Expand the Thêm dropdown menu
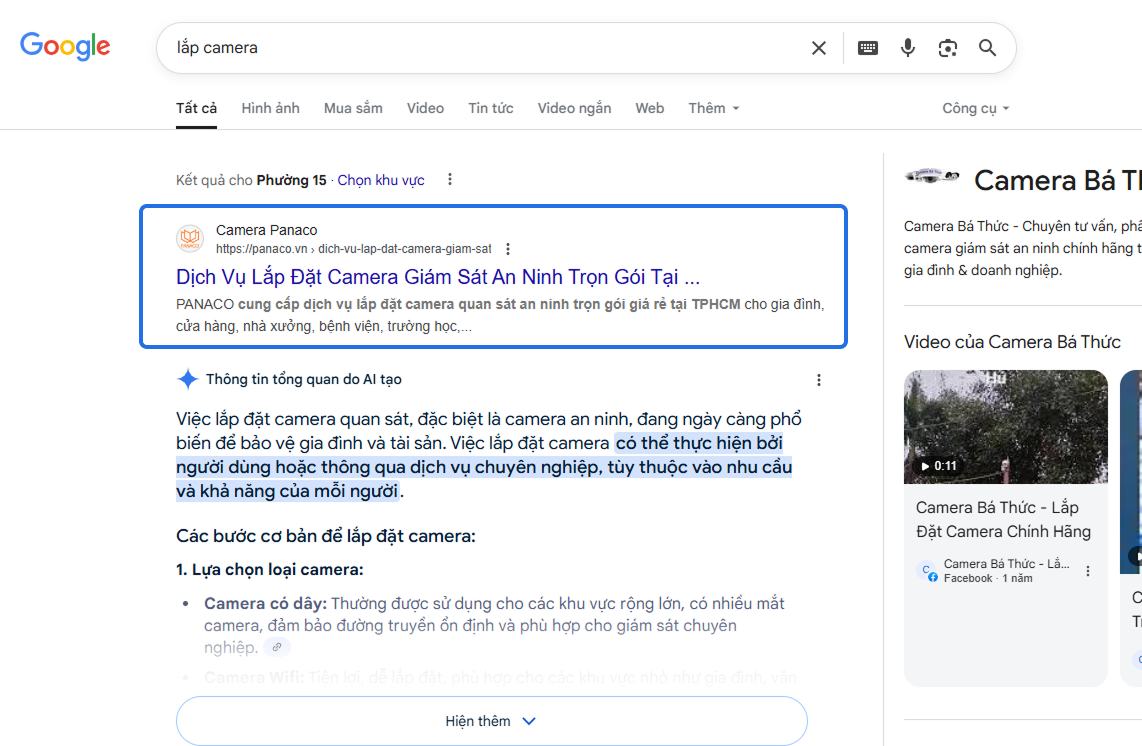This screenshot has width=1142, height=746. click(x=714, y=109)
